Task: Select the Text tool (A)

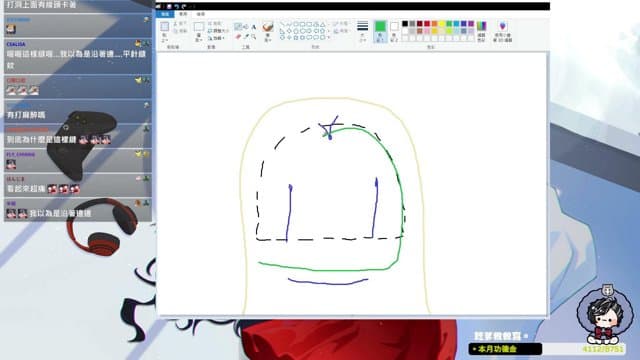Action: tap(253, 27)
